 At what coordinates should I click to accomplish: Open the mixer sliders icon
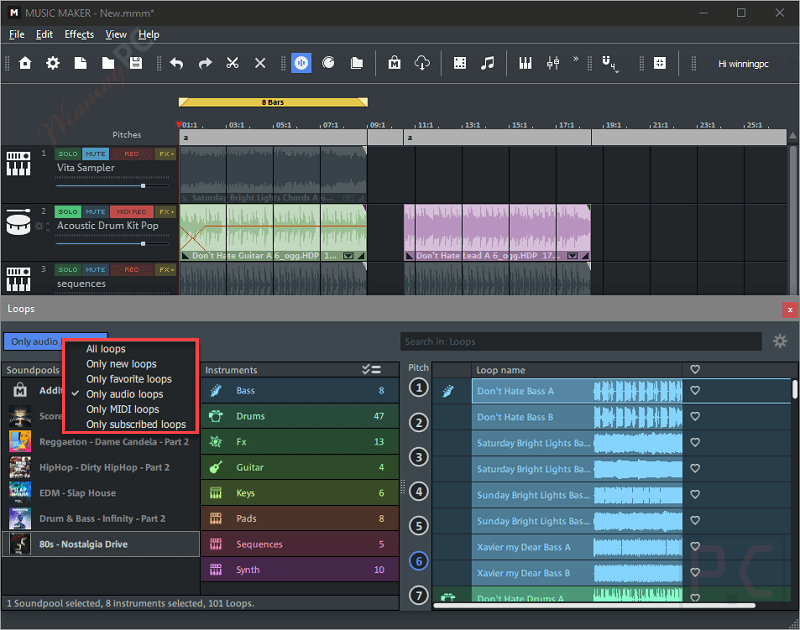pyautogui.click(x=553, y=63)
